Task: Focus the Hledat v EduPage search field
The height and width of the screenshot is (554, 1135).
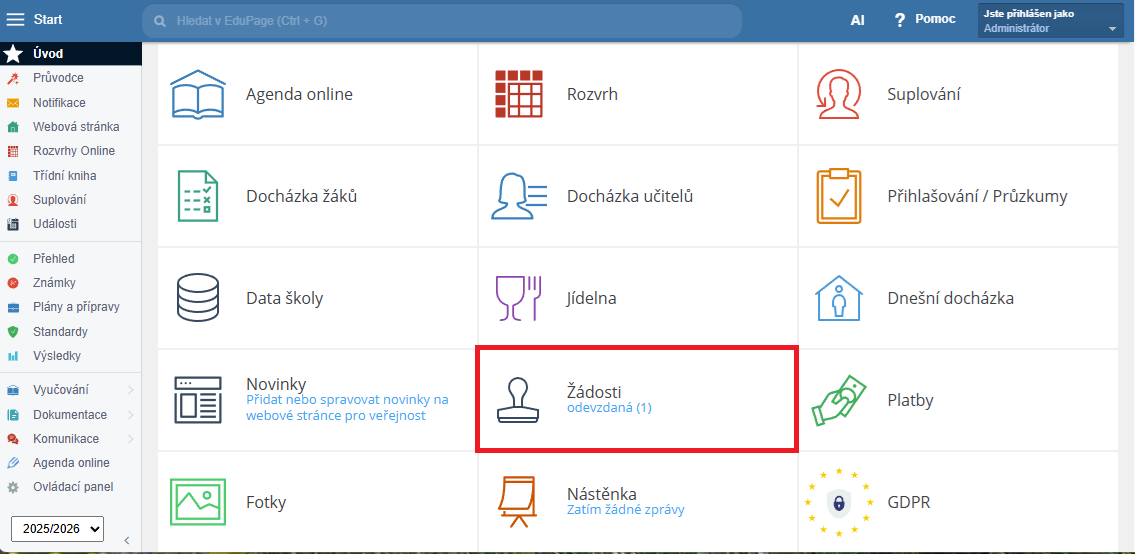Action: coord(450,20)
